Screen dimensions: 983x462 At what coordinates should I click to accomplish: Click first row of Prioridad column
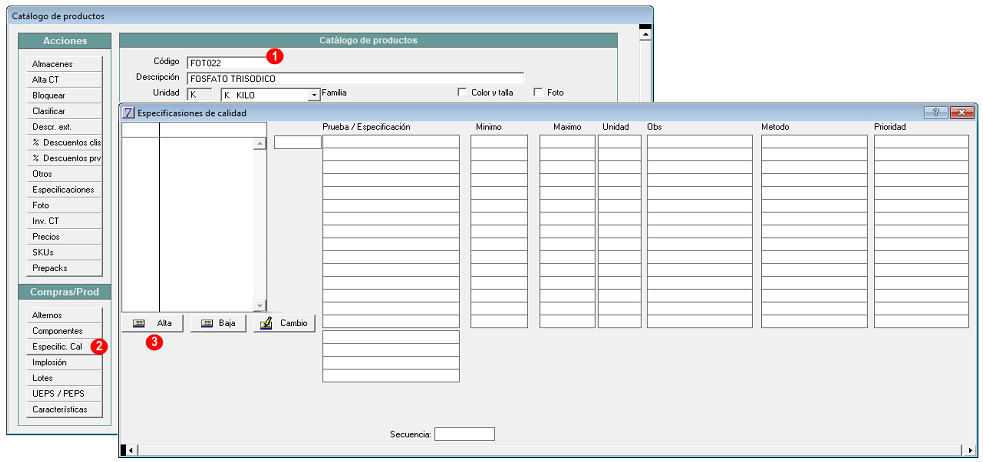[922, 142]
